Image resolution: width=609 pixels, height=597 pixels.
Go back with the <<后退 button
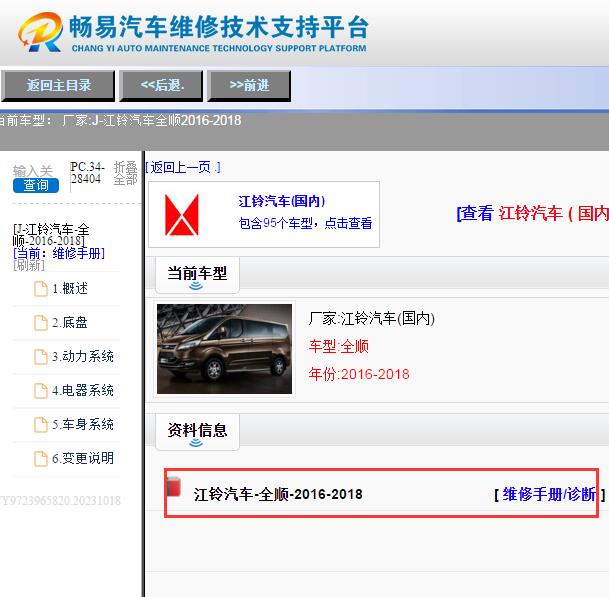(161, 85)
